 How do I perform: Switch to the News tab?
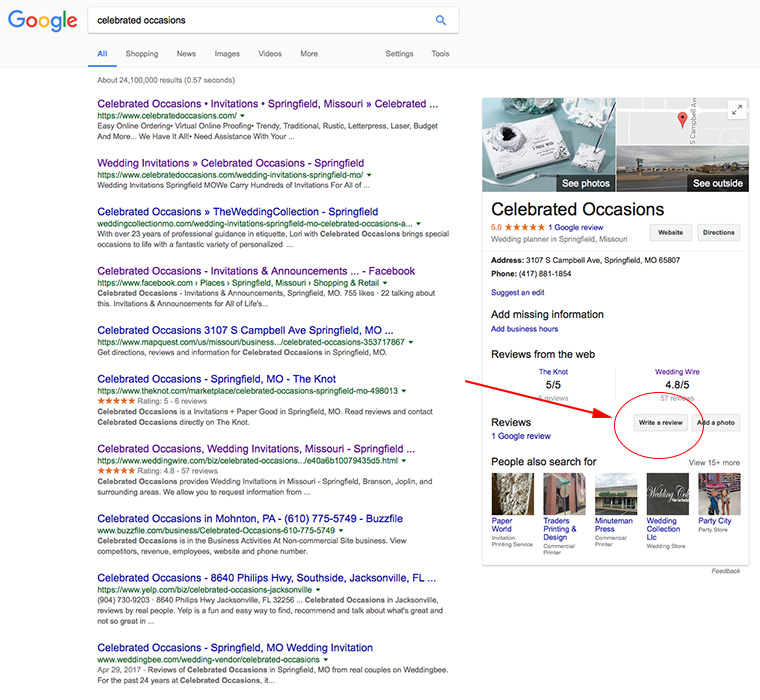pos(186,54)
